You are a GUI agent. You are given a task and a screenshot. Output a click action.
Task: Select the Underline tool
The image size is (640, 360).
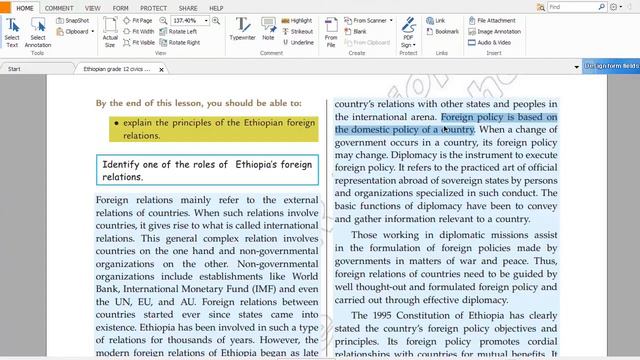(x=298, y=42)
